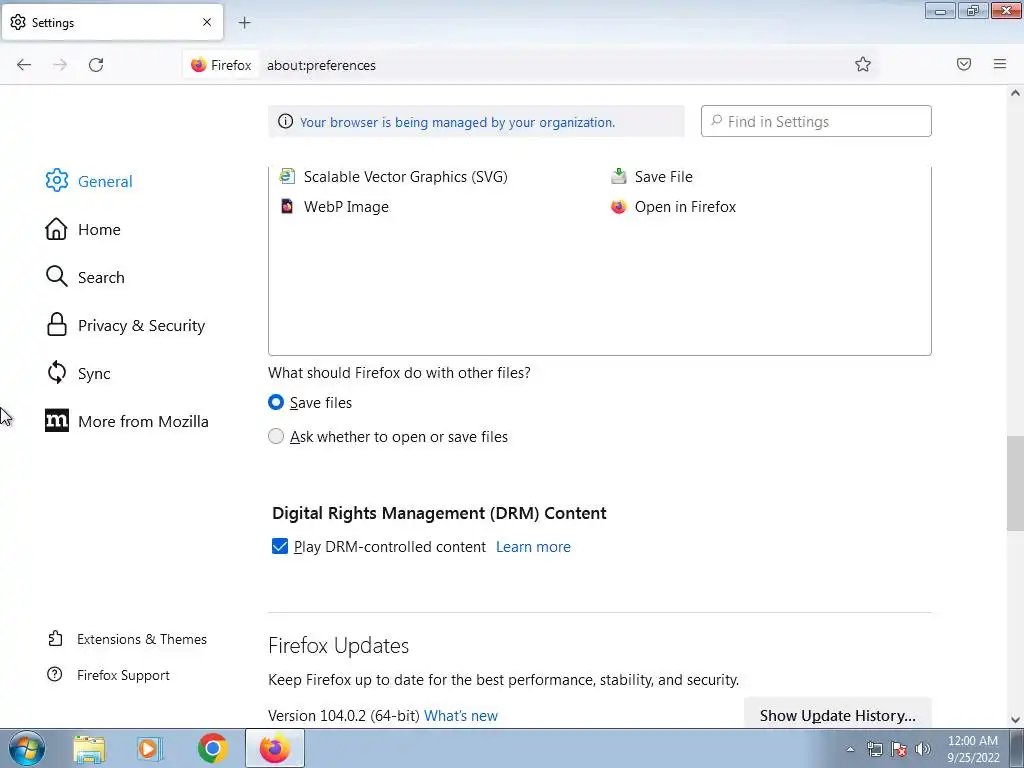
Task: Open the What's new link
Action: (460, 716)
